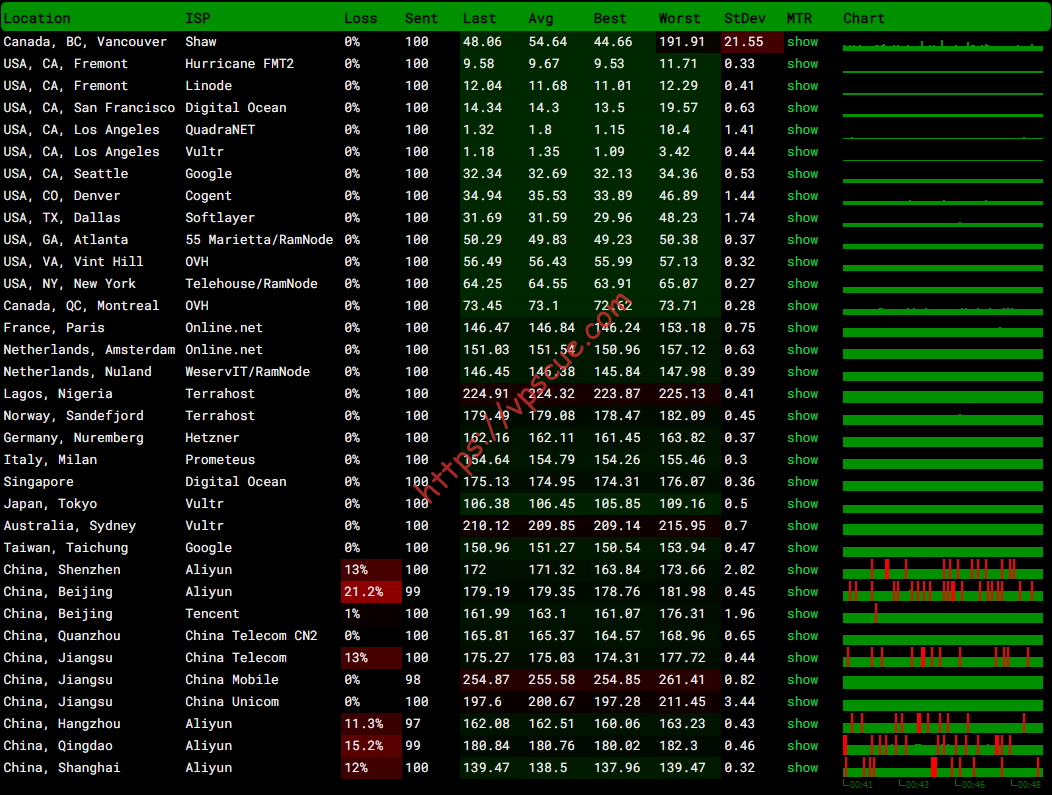Click the ISP column header
Viewport: 1052px width, 795px height.
[198, 19]
